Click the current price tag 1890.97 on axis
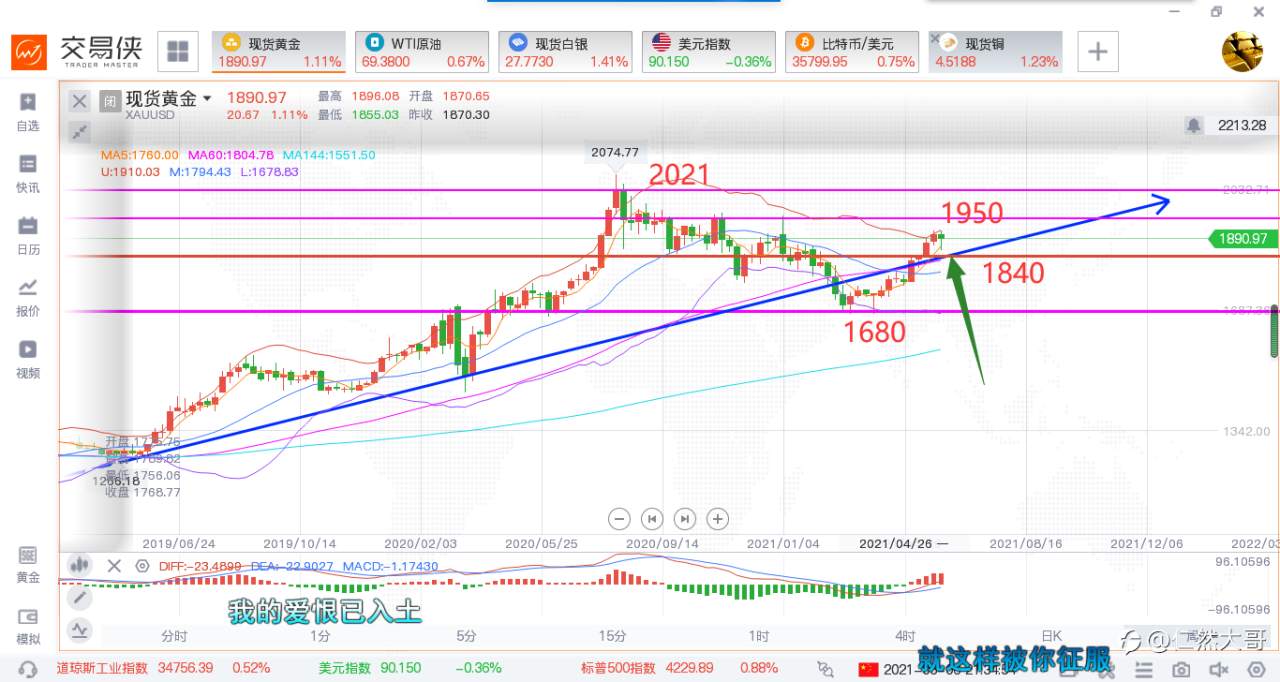Screen dimensions: 1280x682 [1243, 238]
